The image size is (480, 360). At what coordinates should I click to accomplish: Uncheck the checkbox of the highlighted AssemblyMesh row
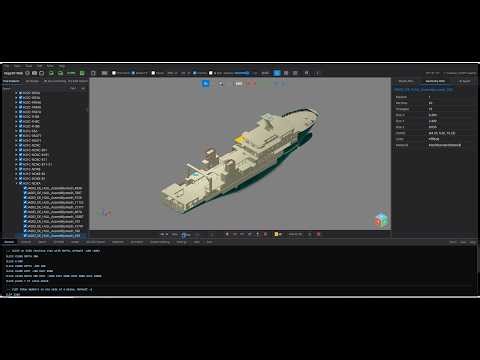pyautogui.click(x=25, y=236)
